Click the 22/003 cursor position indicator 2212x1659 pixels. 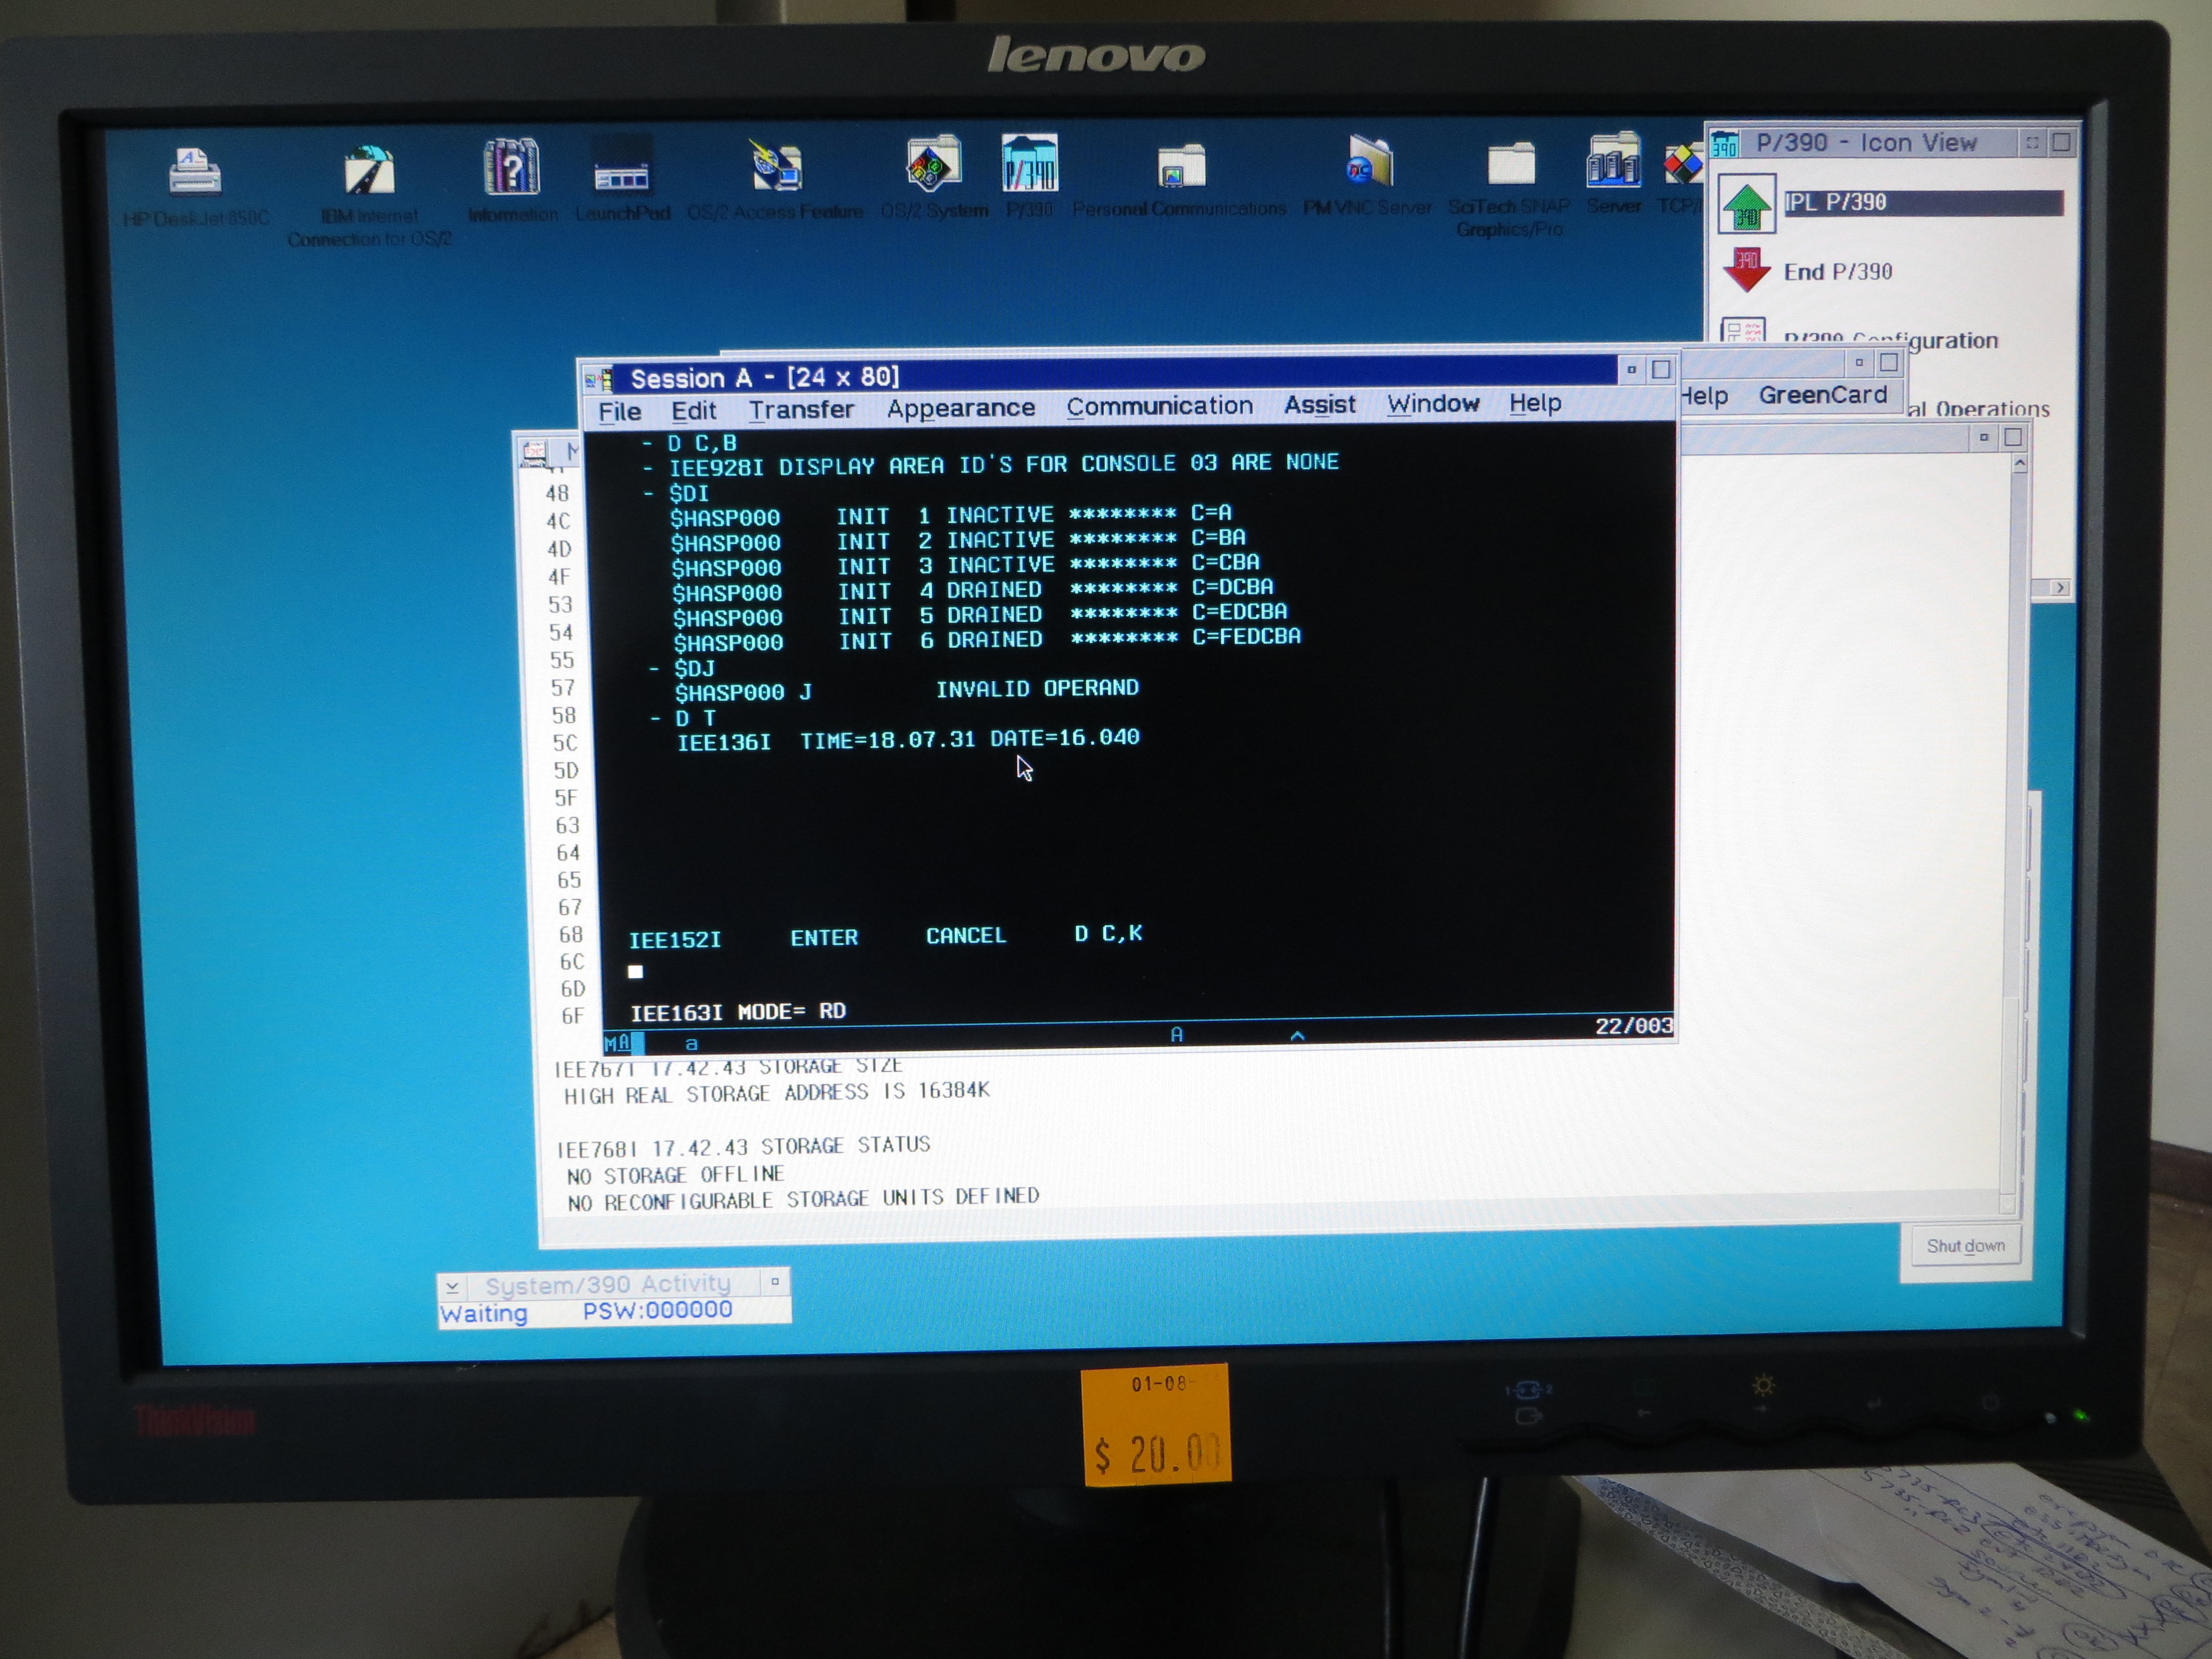point(1633,1026)
